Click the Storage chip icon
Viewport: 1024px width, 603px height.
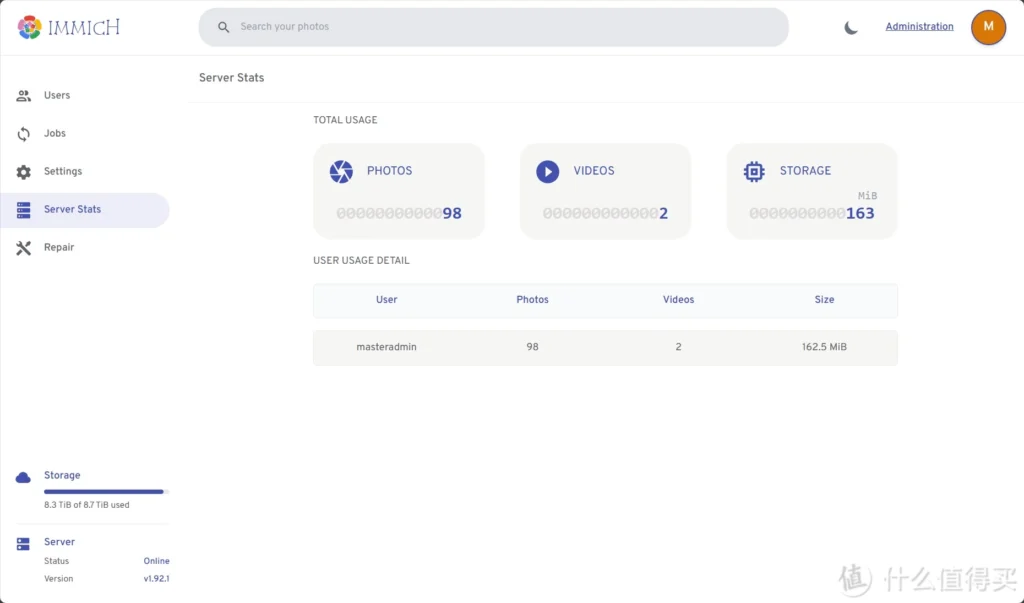[754, 172]
